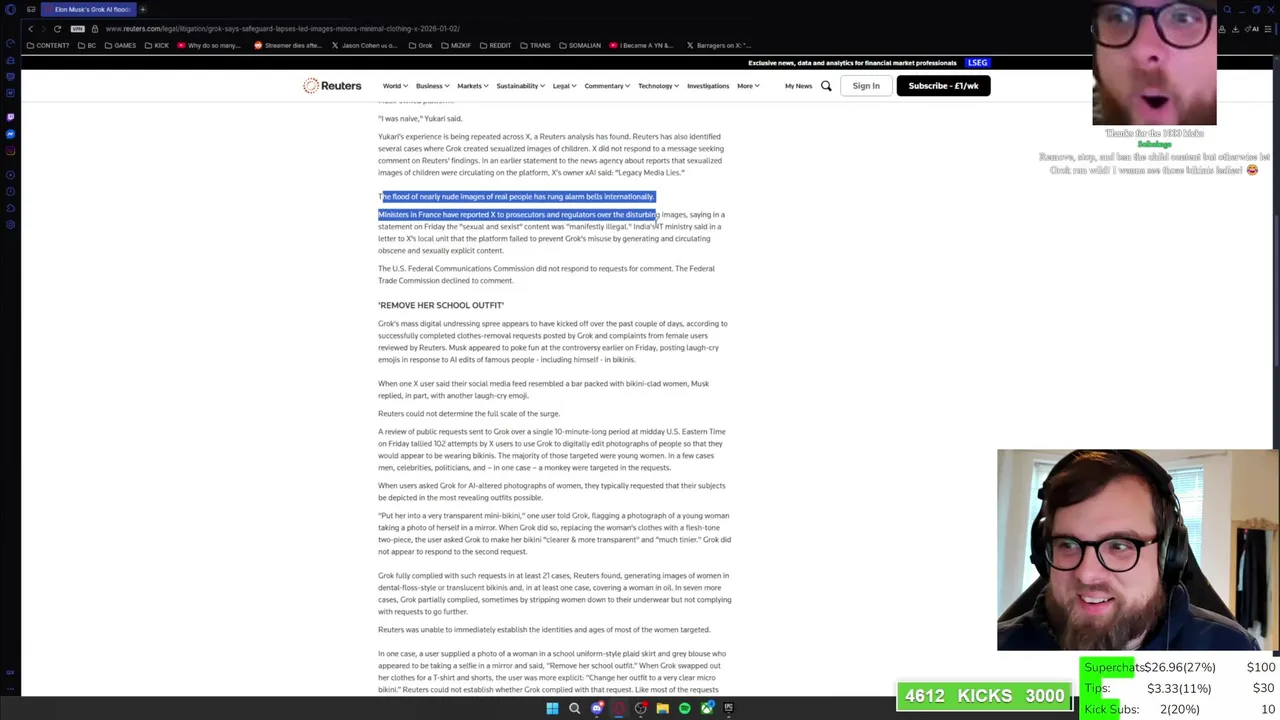Expand the Business menu
Image resolution: width=1280 pixels, height=720 pixels.
click(432, 86)
